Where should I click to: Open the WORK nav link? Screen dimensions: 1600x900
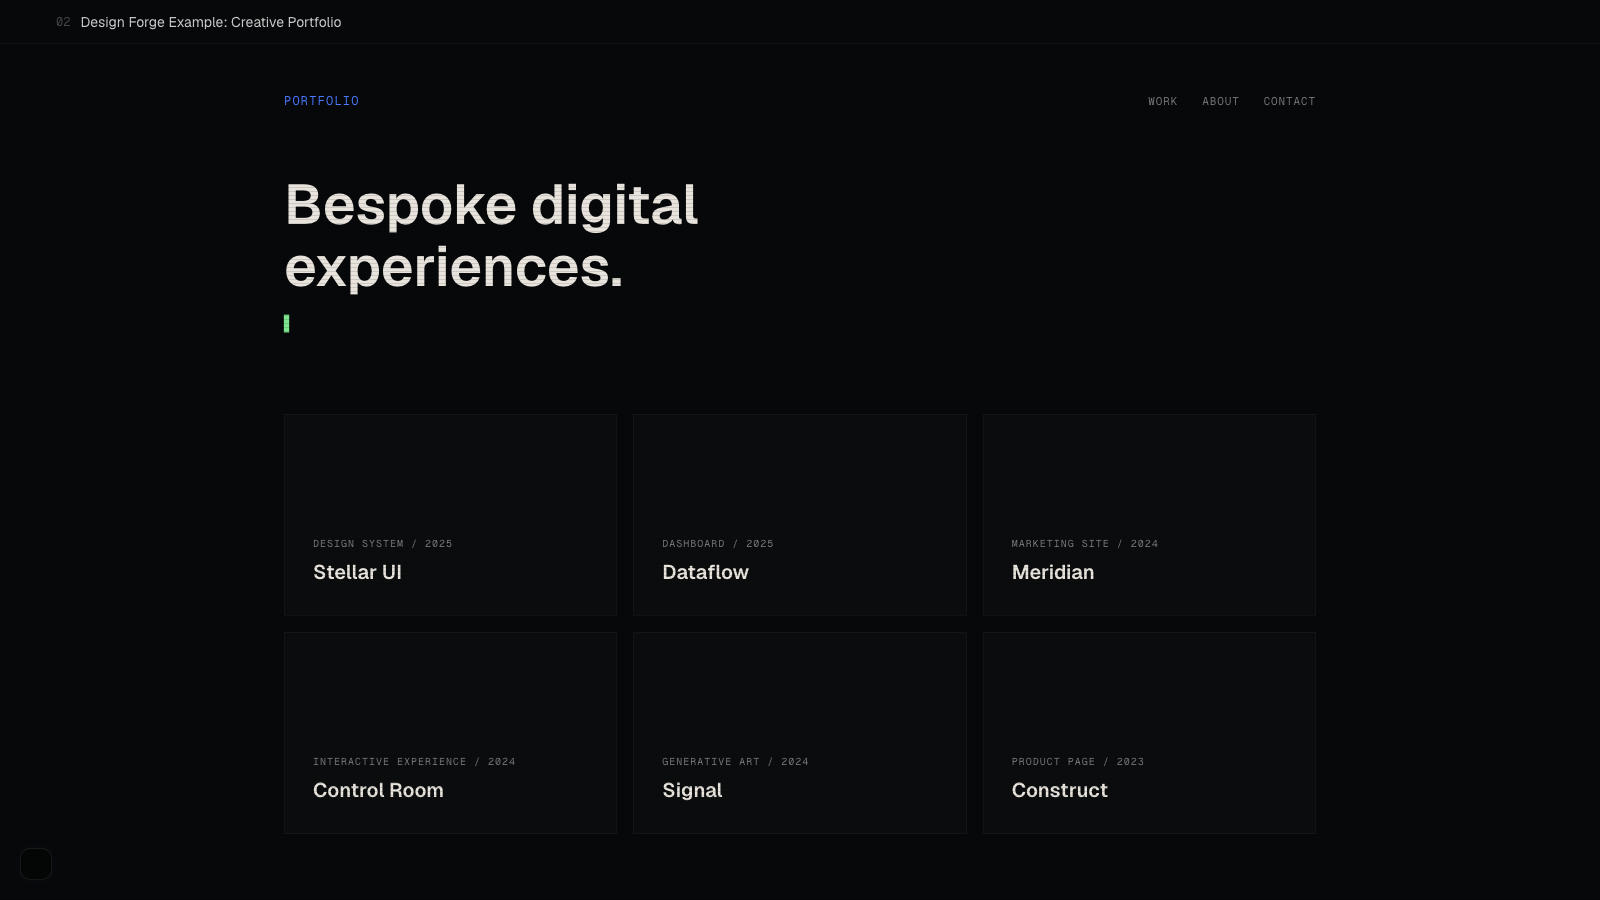pyautogui.click(x=1162, y=102)
